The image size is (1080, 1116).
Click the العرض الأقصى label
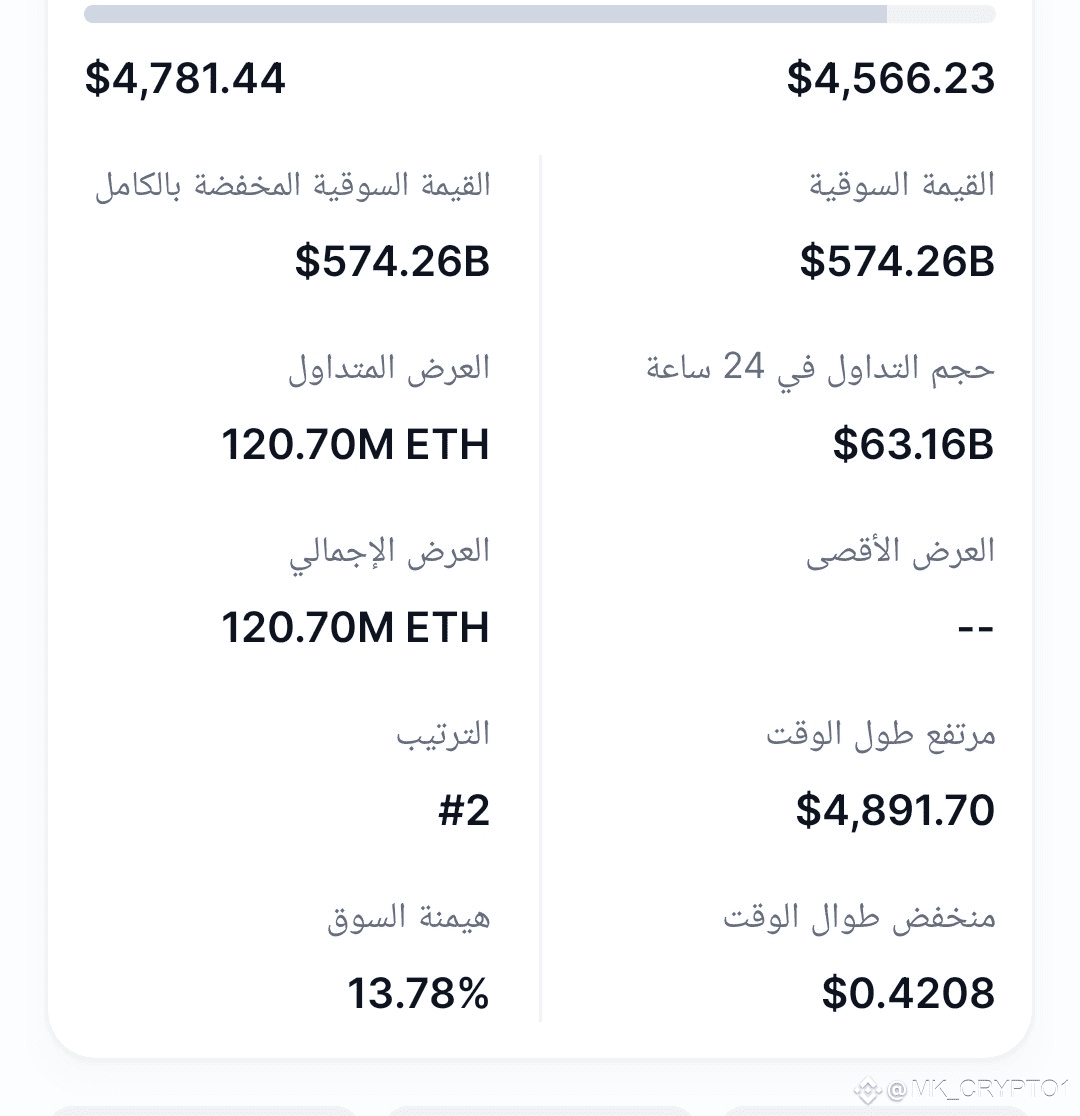(900, 552)
